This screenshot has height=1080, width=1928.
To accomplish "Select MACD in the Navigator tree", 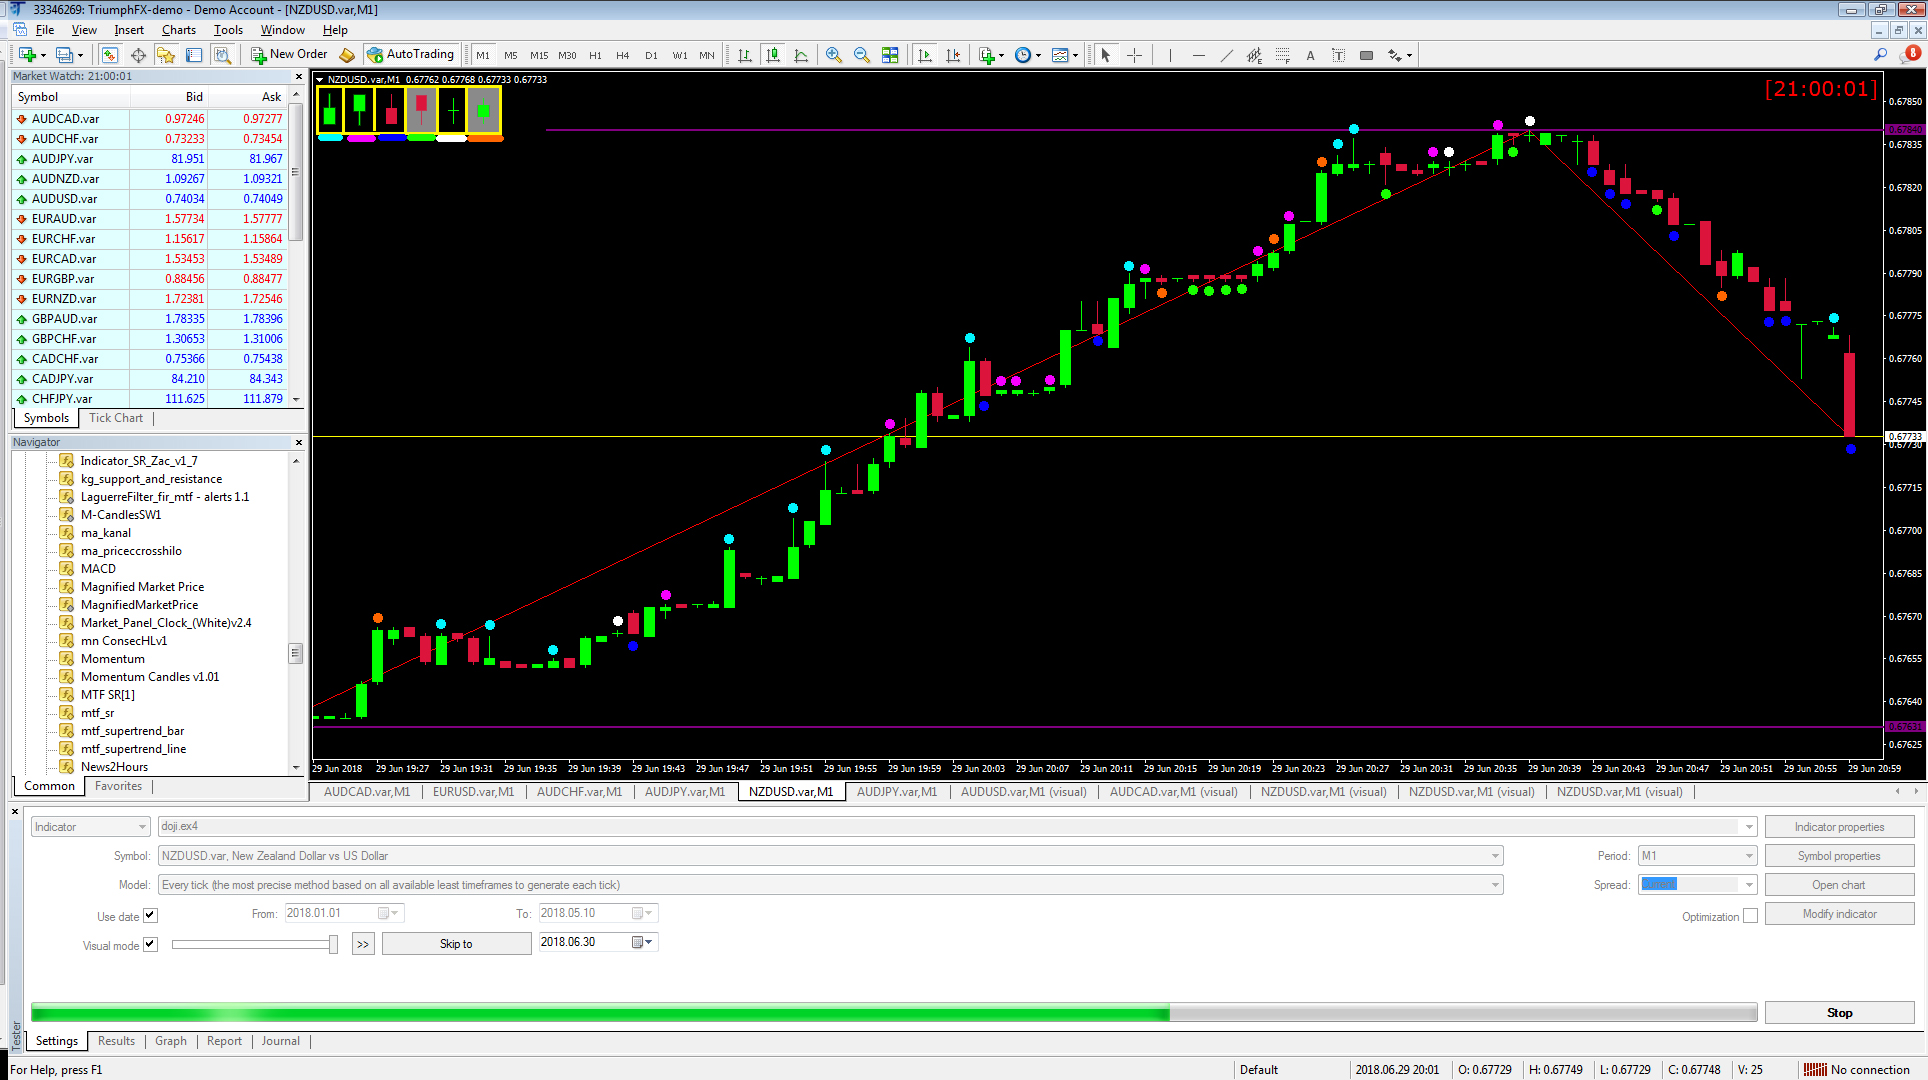I will click(x=98, y=569).
